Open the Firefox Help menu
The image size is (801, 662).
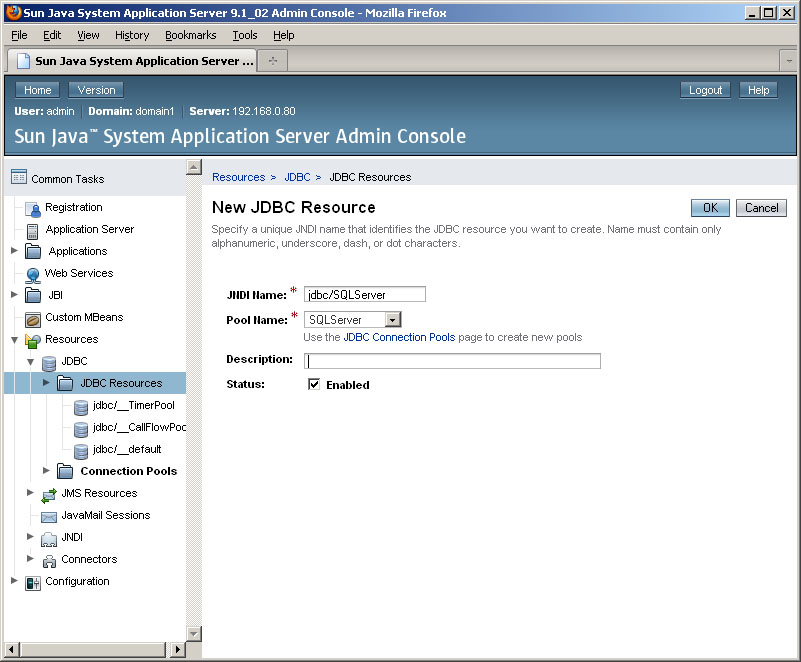click(284, 35)
